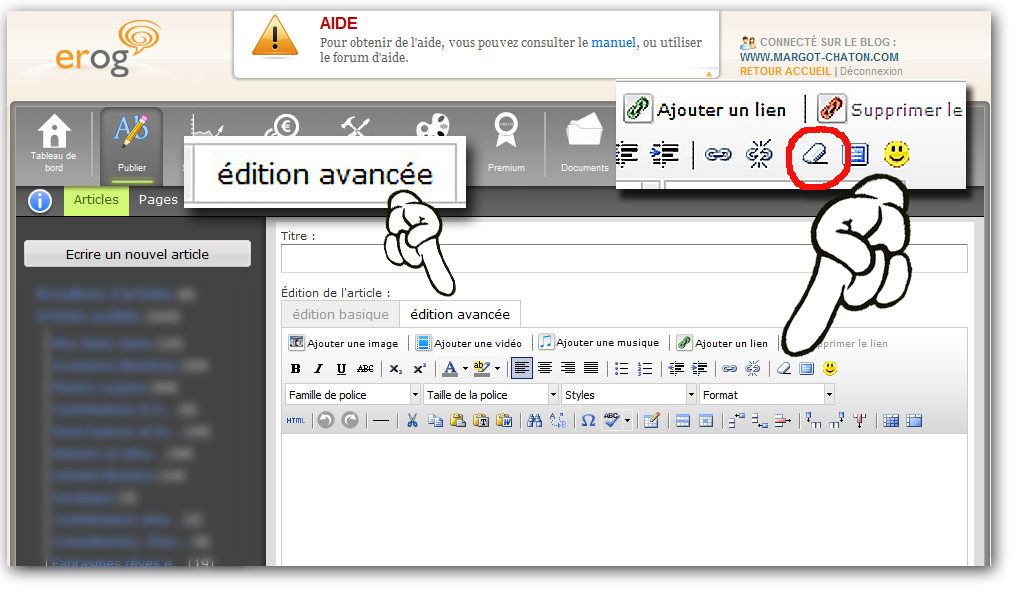Screen dimensions: 1025x603
Task: Toggle align left
Action: coord(522,368)
